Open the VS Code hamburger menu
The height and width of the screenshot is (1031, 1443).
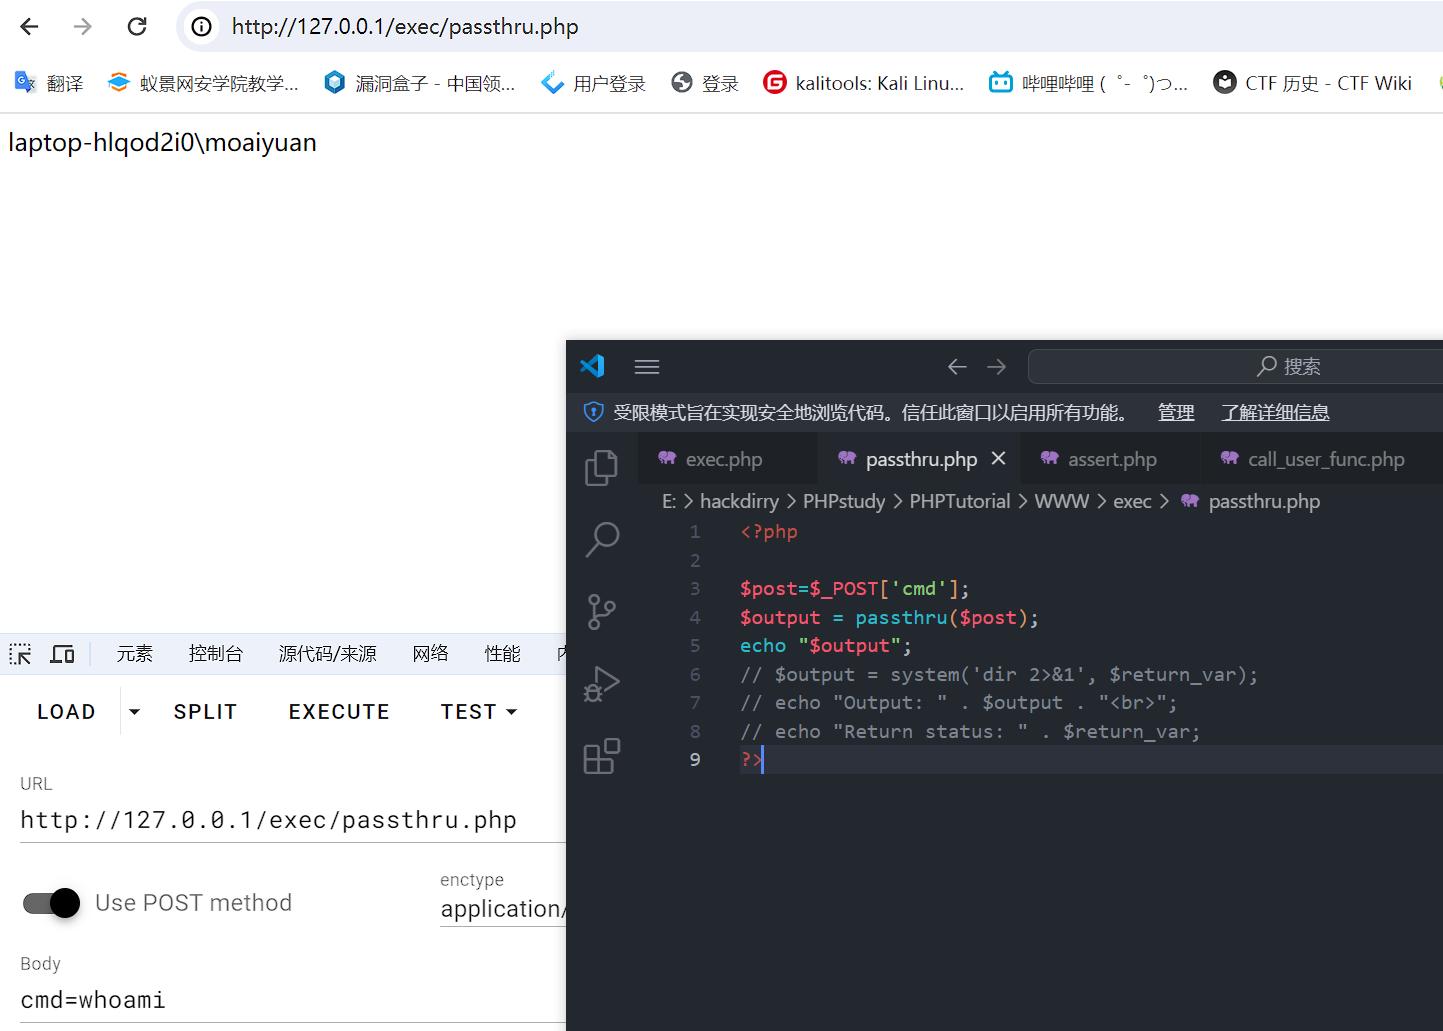click(x=647, y=367)
